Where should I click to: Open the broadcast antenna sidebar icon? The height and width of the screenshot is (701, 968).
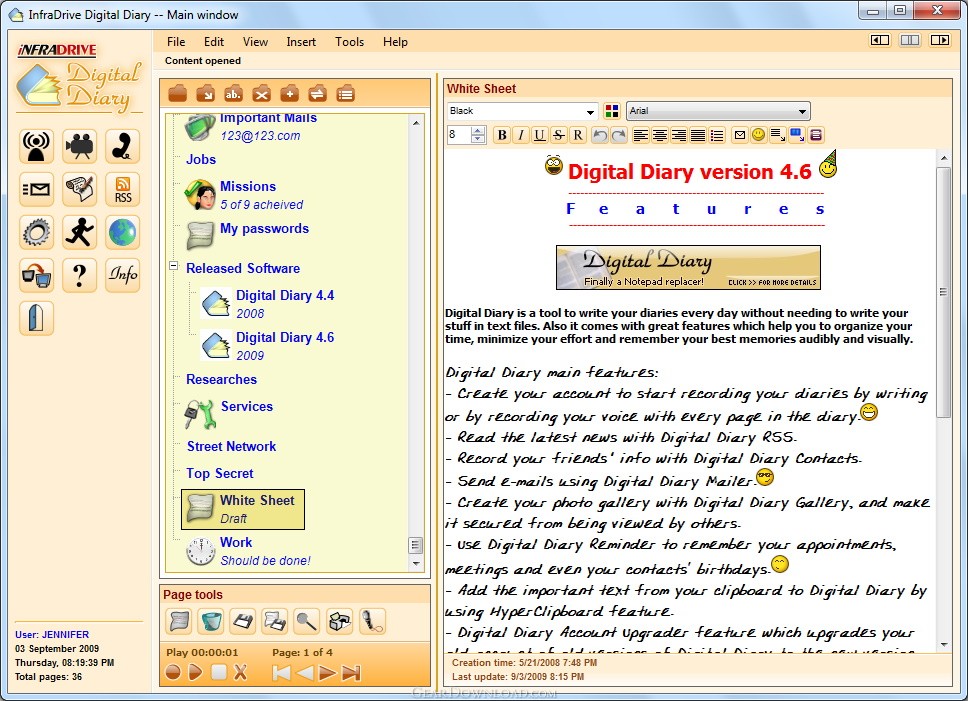tap(36, 146)
